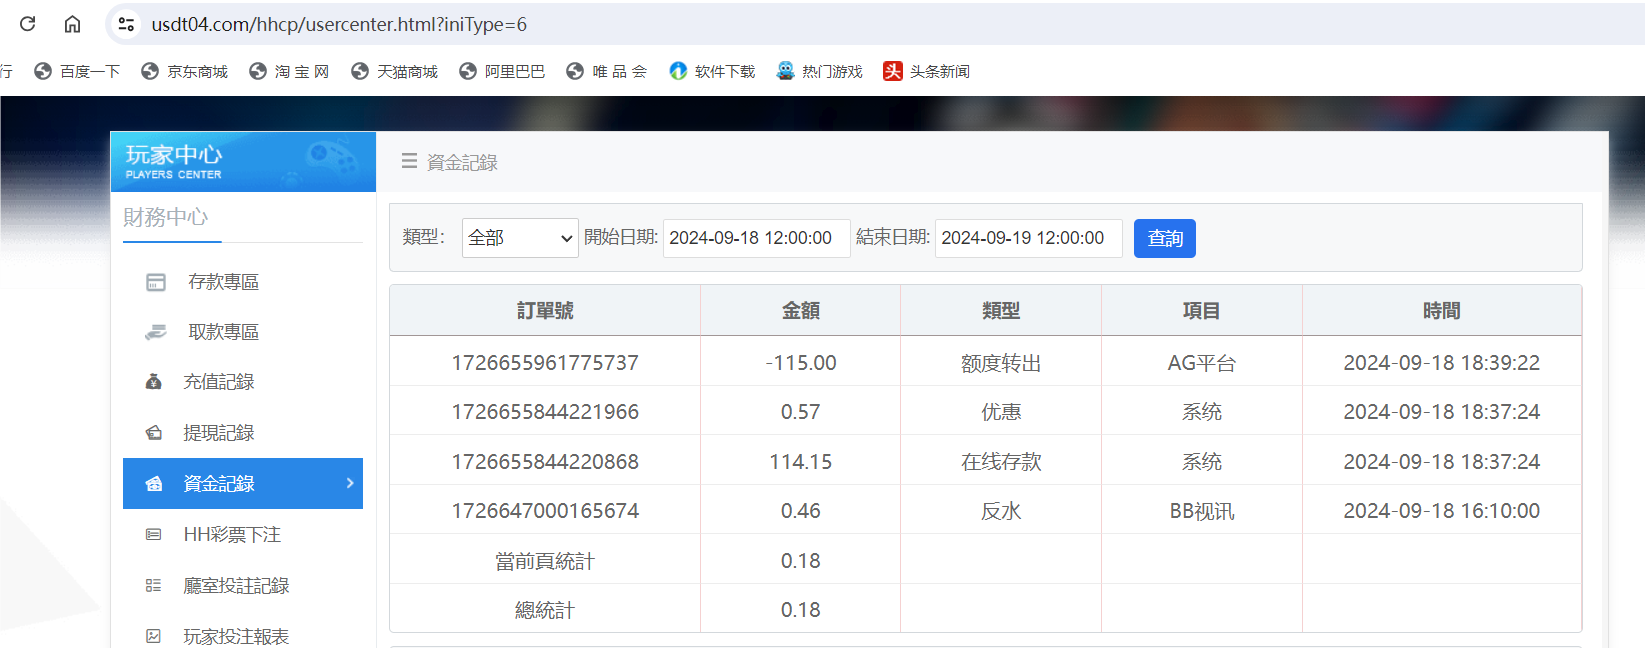The width and height of the screenshot is (1645, 648).
Task: Click the 存款專區 sidebar icon
Action: (x=156, y=282)
